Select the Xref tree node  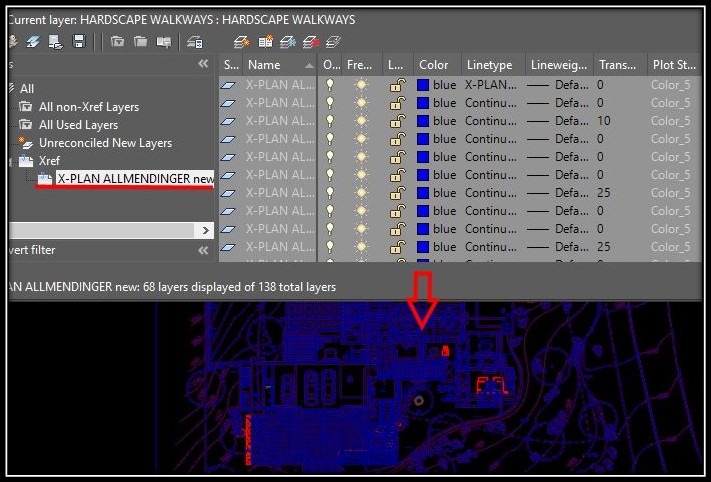(49, 161)
